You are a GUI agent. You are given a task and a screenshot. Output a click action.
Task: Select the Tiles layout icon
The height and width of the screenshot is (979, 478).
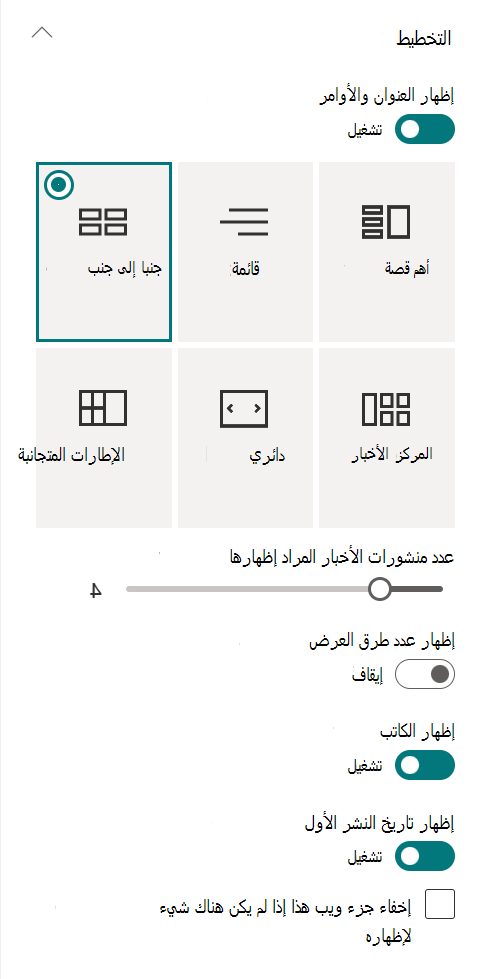pos(103,409)
